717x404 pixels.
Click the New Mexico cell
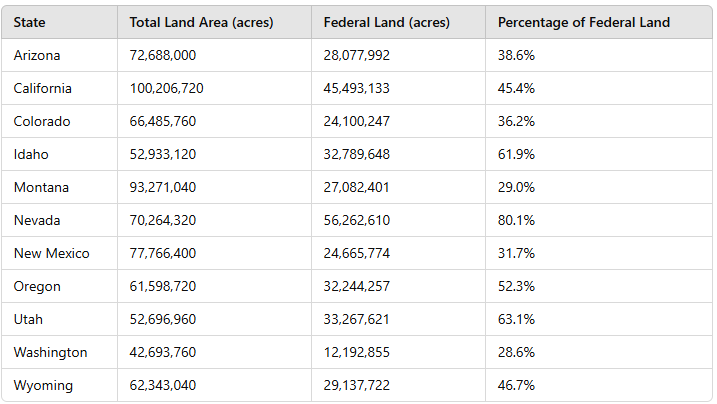(51, 253)
